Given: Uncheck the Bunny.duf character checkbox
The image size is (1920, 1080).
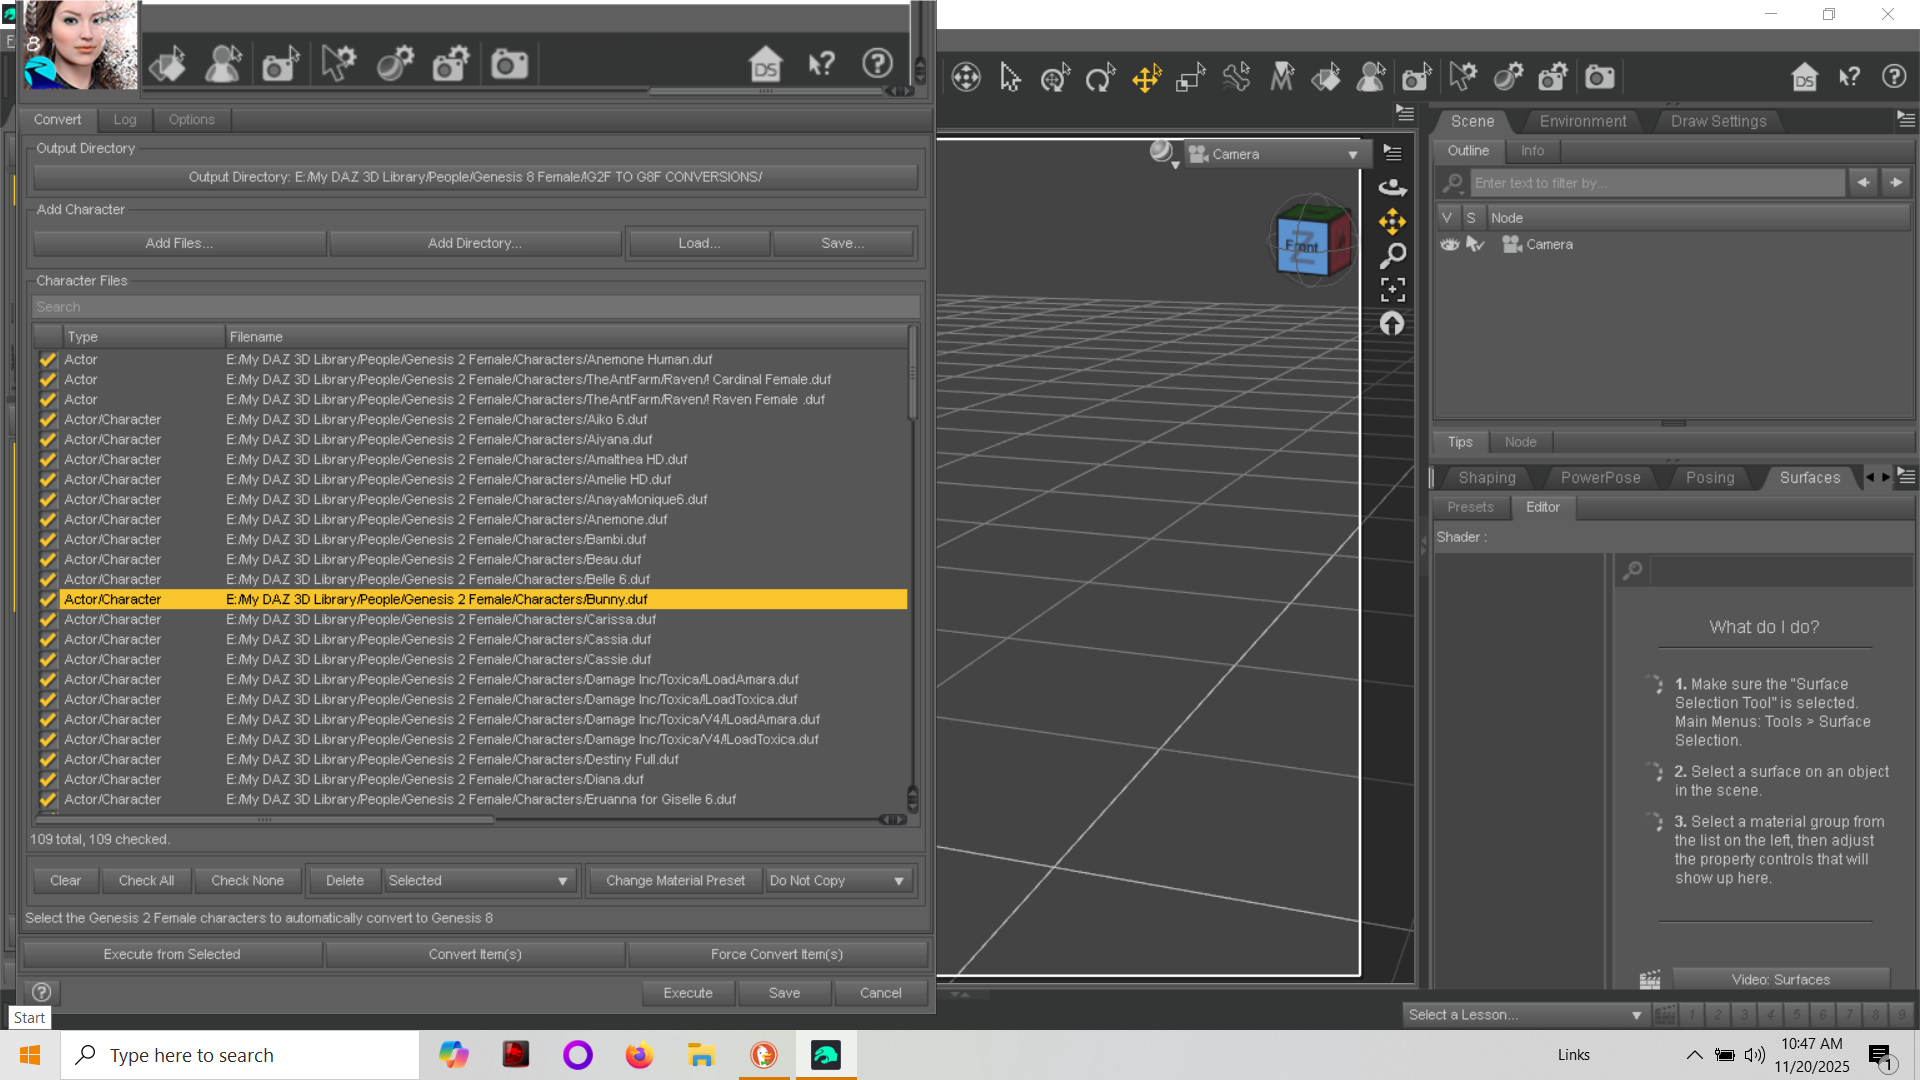Looking at the screenshot, I should 47,600.
